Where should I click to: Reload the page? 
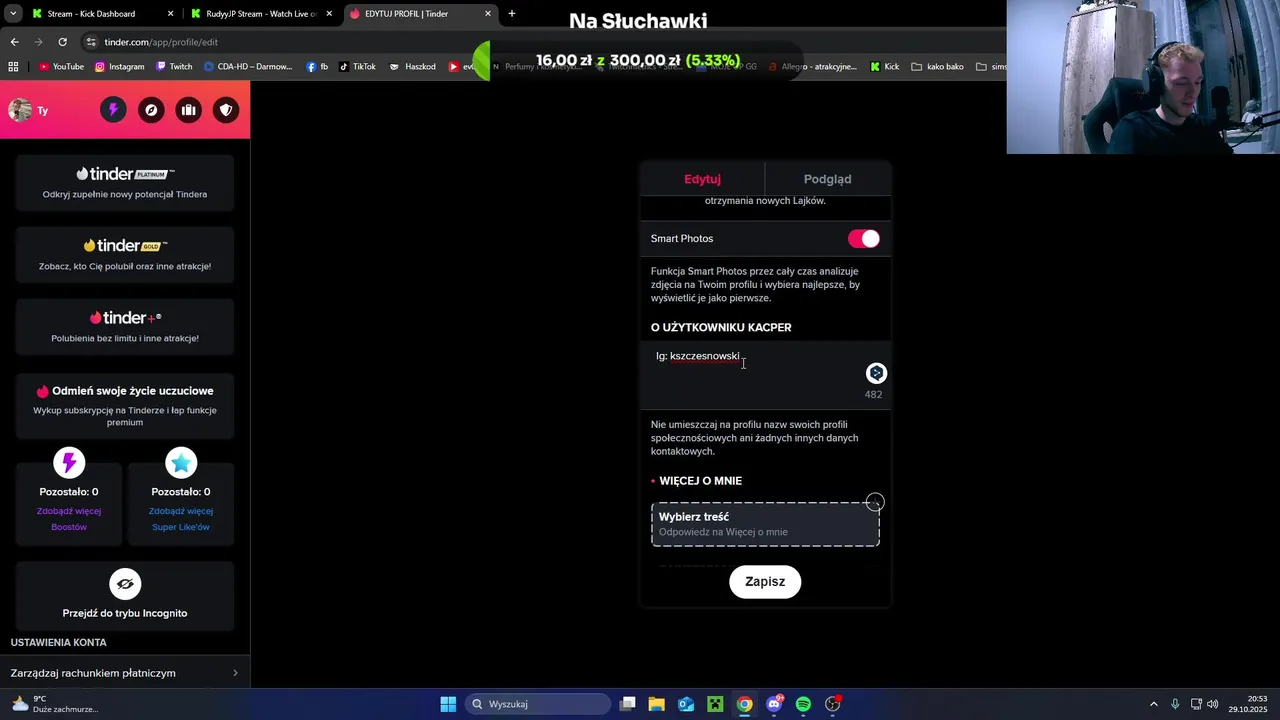pos(62,42)
